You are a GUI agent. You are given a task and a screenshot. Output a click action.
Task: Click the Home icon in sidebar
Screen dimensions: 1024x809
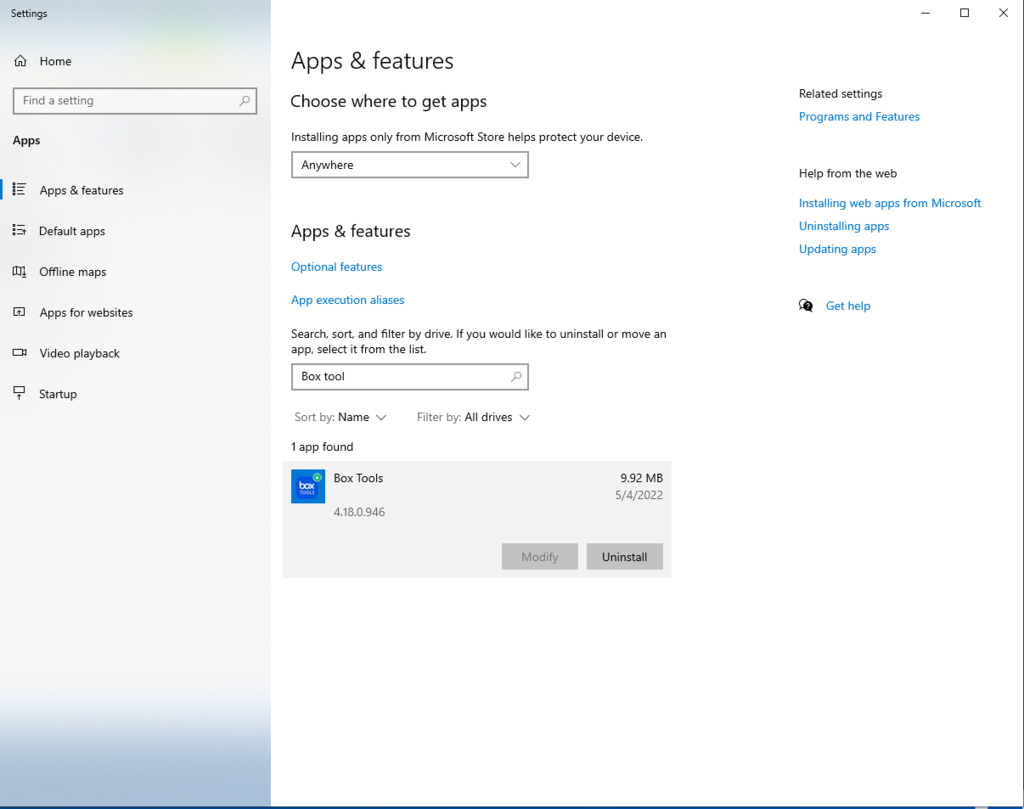point(20,61)
